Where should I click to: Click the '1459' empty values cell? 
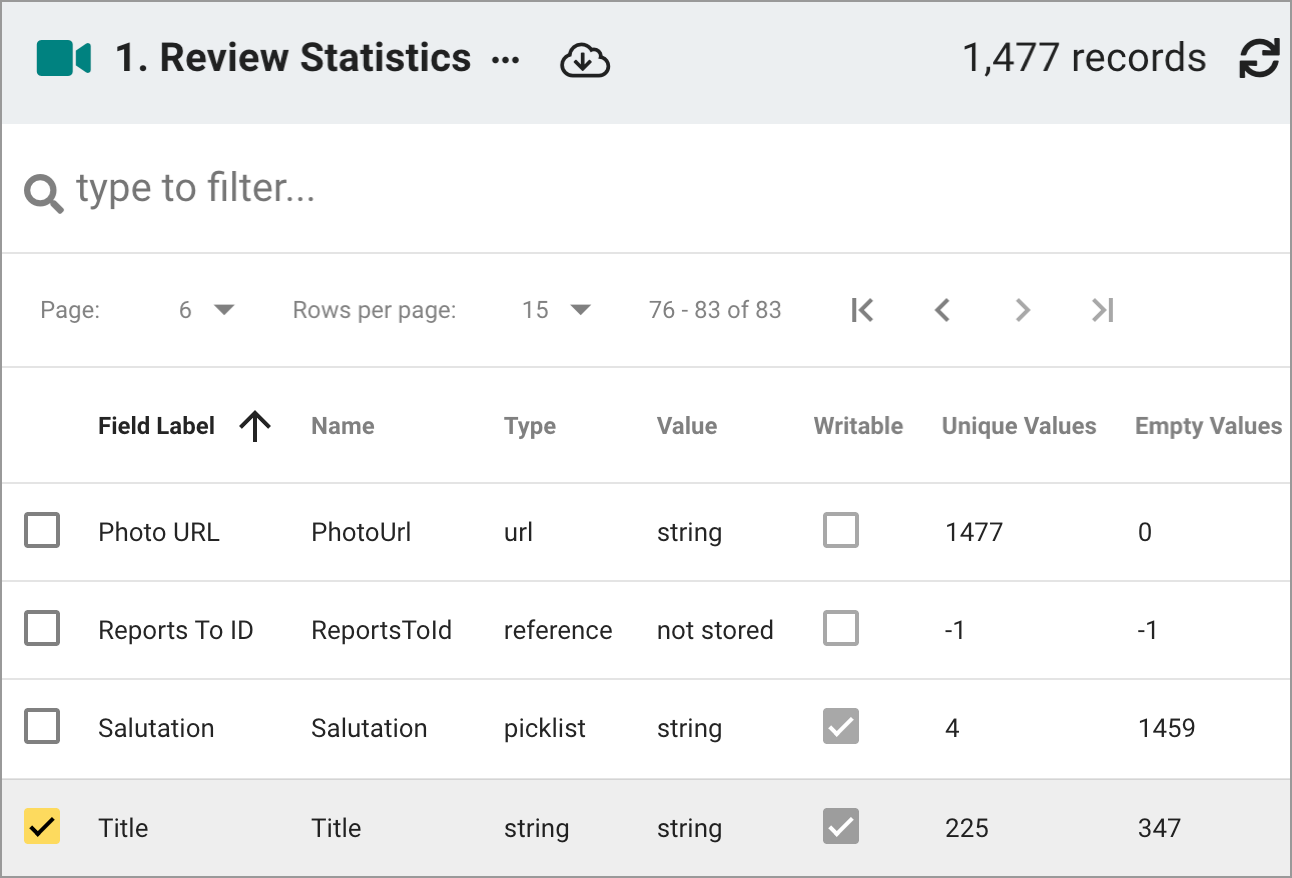(1166, 728)
